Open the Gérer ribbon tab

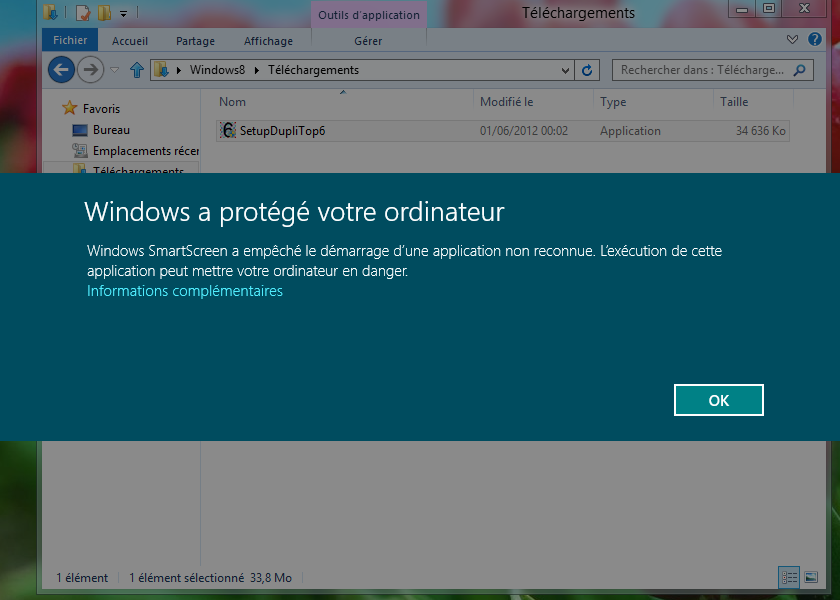click(x=368, y=41)
